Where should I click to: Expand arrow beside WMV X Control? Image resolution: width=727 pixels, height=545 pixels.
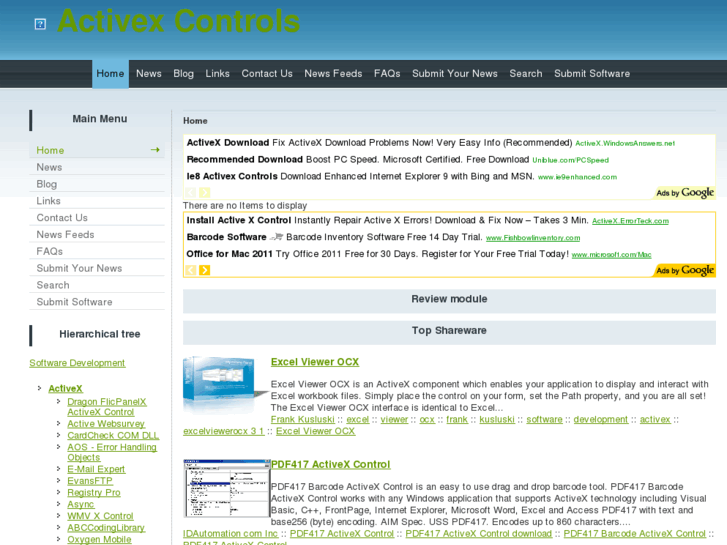pyautogui.click(x=58, y=515)
